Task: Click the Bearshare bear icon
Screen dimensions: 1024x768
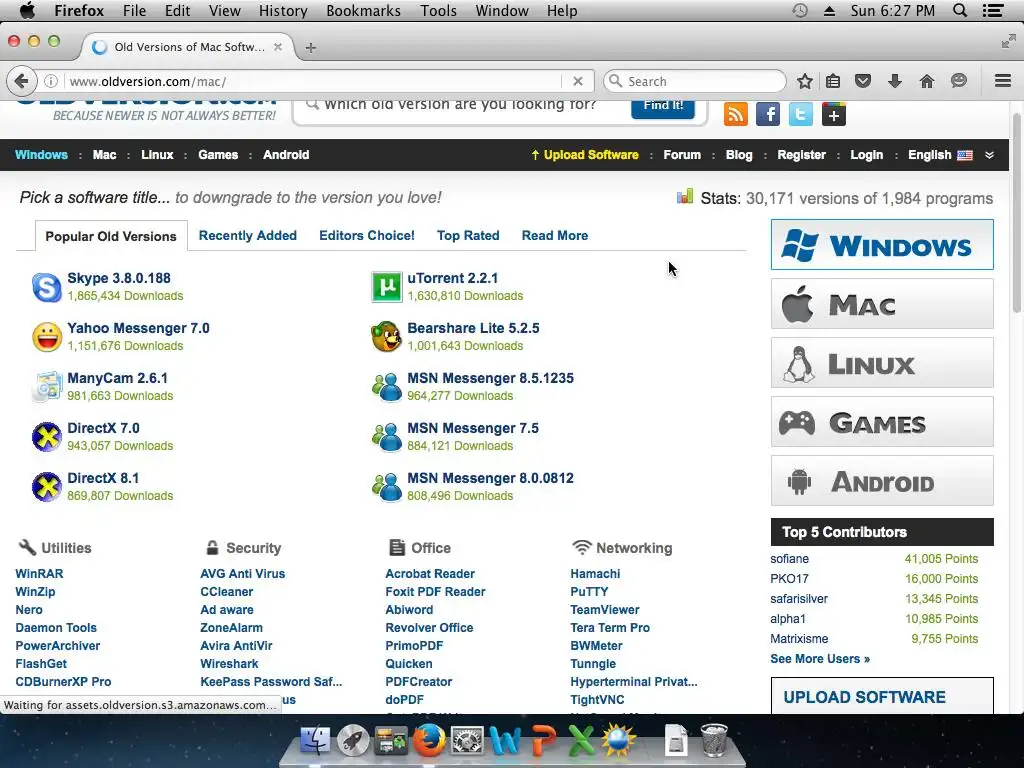Action: point(387,337)
